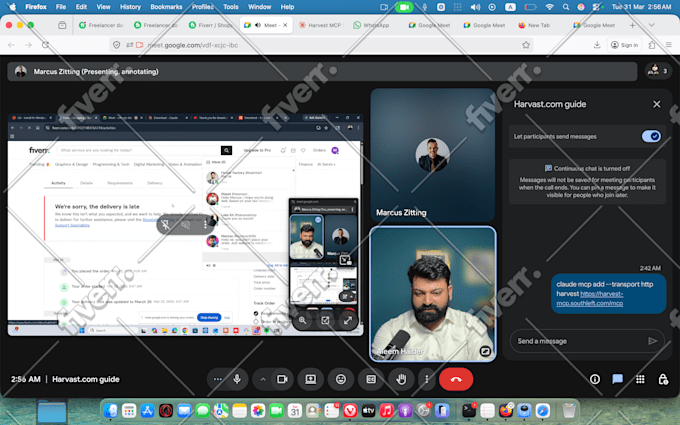Open More options in call controls
The image size is (680, 425).
pyautogui.click(x=427, y=379)
